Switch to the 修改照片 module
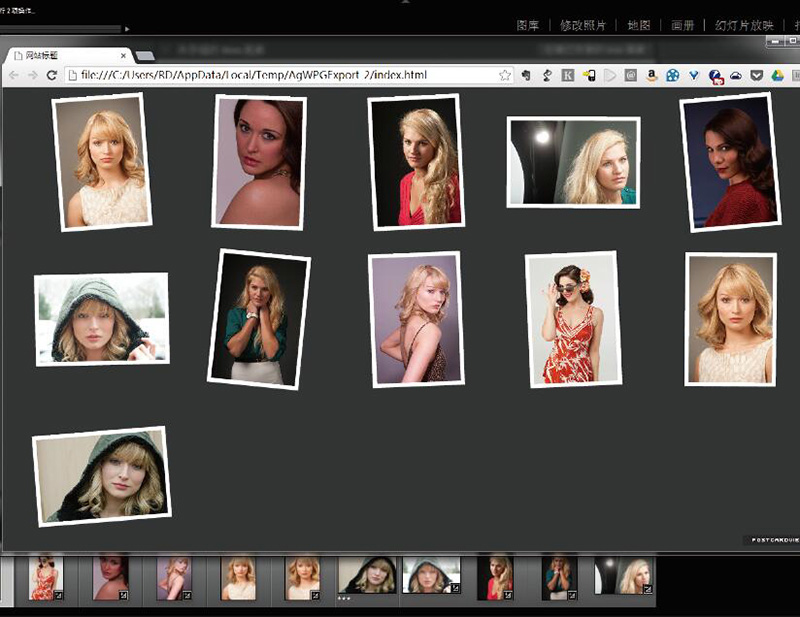The height and width of the screenshot is (617, 800). pos(581,25)
